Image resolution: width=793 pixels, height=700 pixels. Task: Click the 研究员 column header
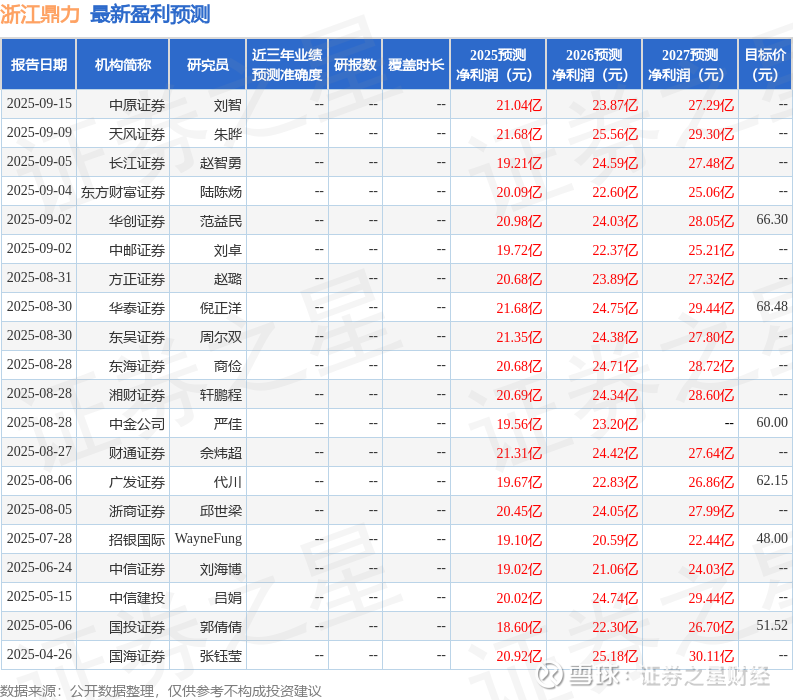(207, 64)
